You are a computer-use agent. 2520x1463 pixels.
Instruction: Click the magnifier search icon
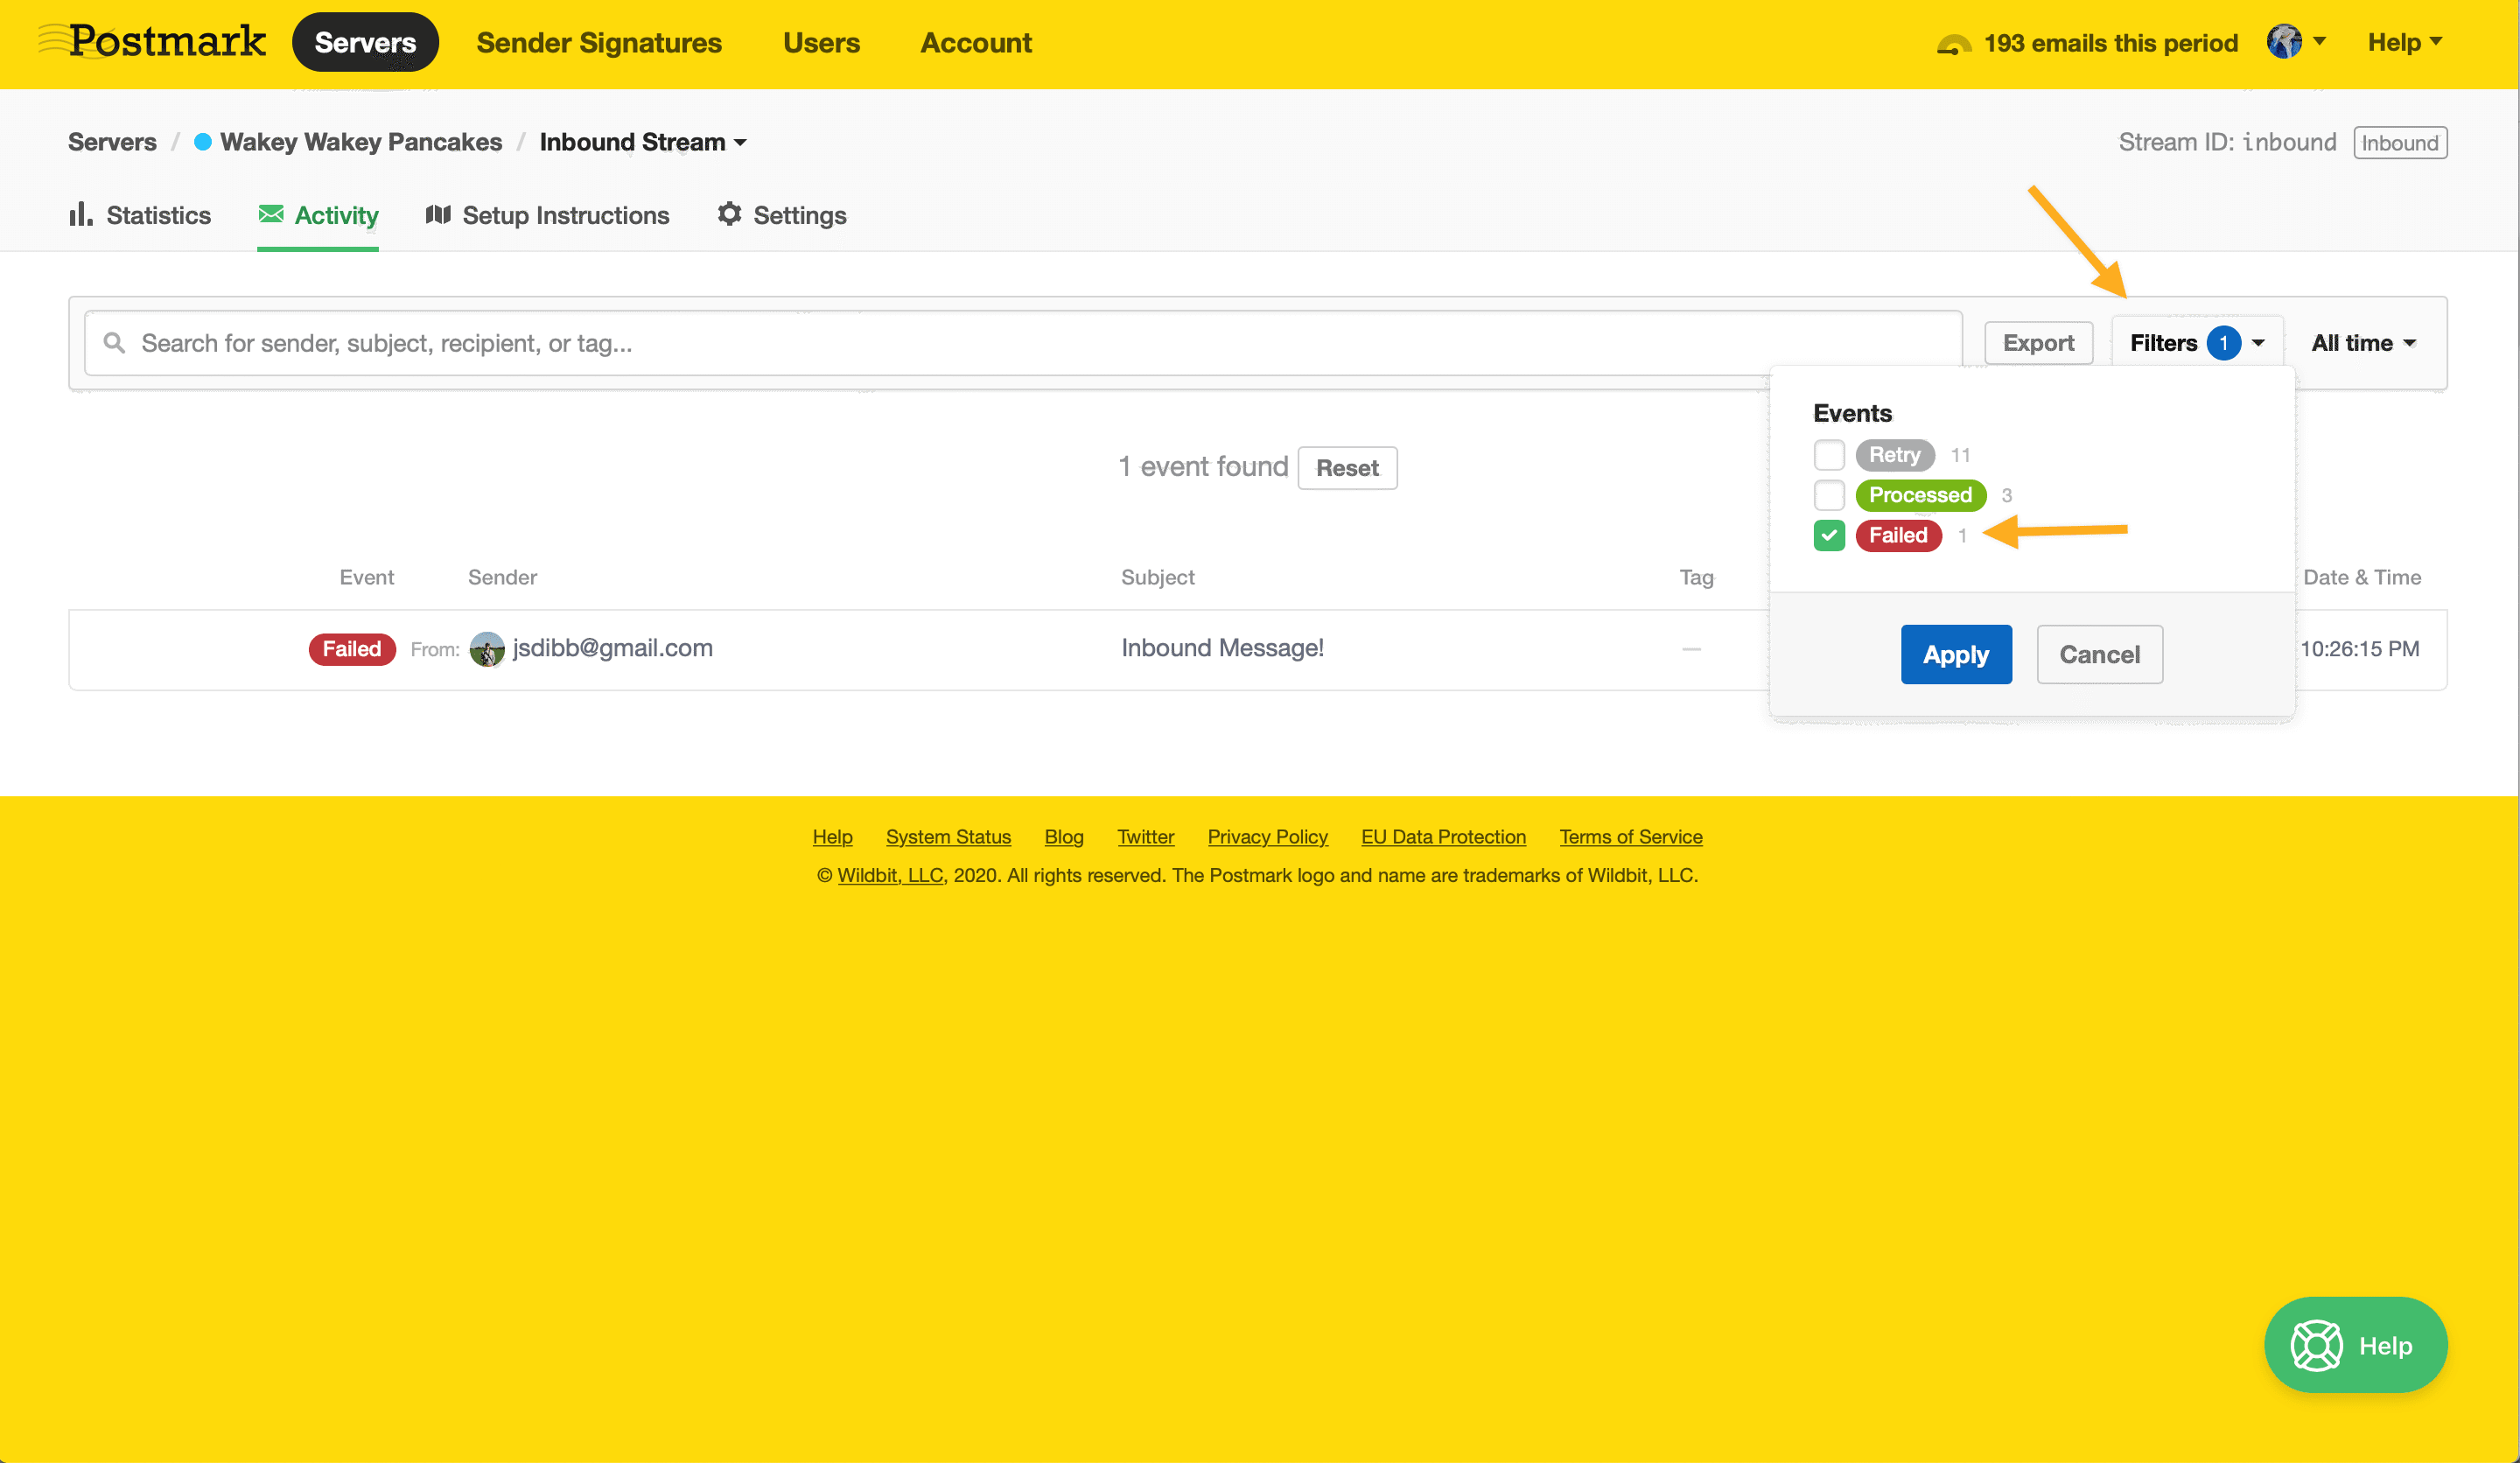(115, 343)
